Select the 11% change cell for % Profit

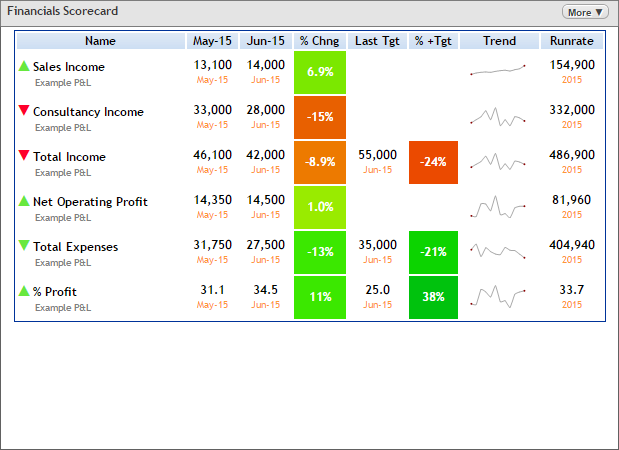(x=320, y=297)
